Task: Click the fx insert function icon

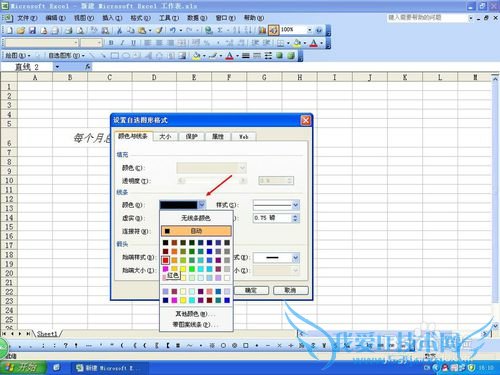Action: tap(88, 67)
